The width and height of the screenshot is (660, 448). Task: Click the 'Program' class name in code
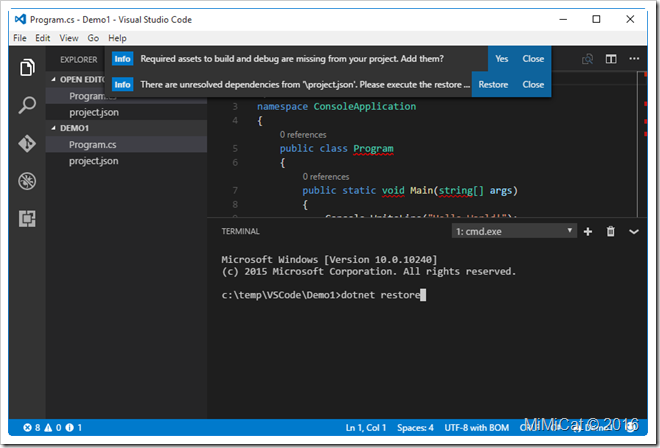pos(373,149)
